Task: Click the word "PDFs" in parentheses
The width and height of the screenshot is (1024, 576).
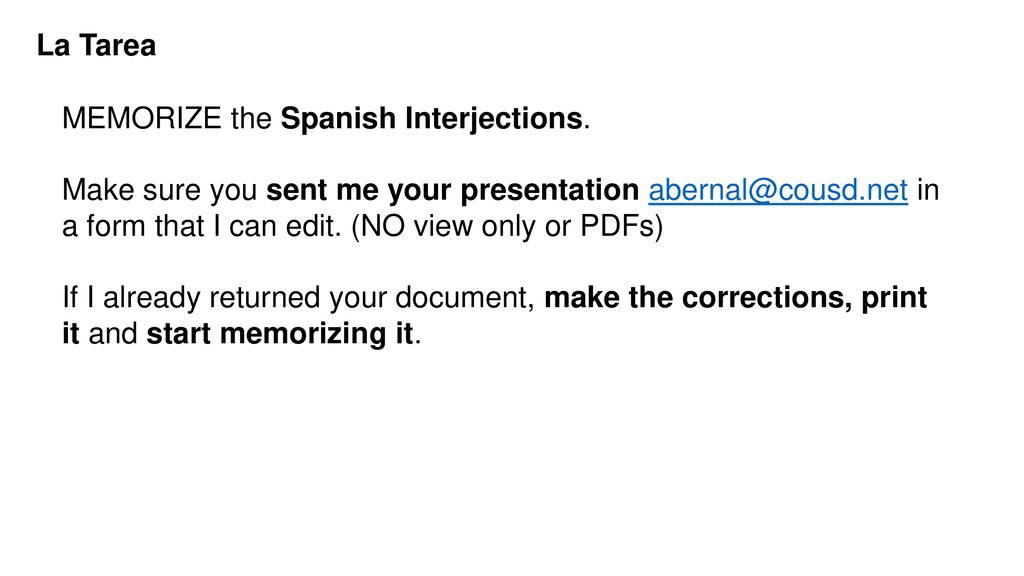Action: point(617,227)
